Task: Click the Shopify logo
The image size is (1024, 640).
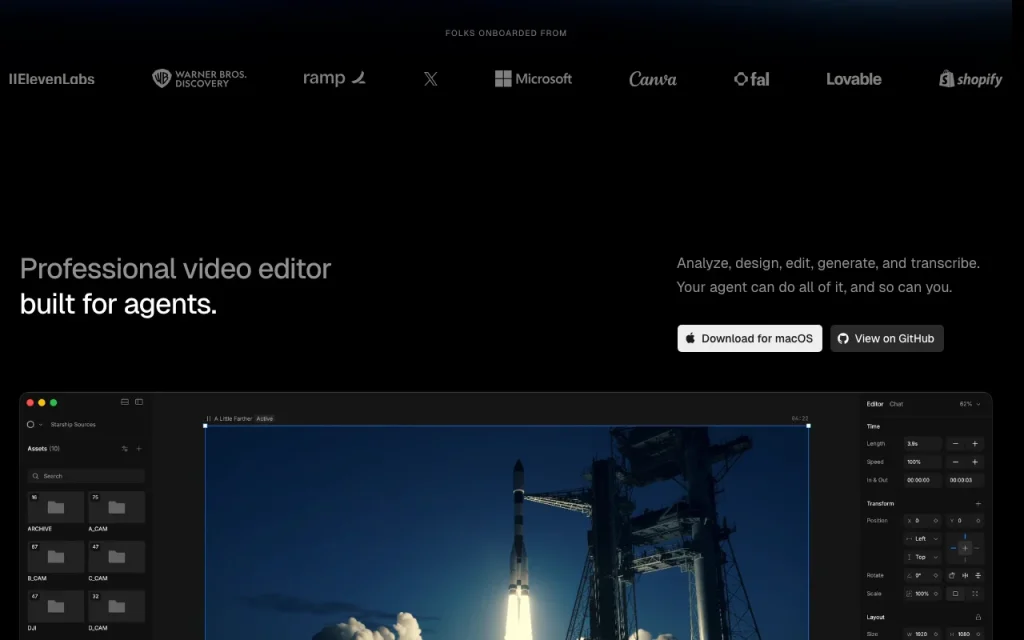Action: pyautogui.click(x=970, y=79)
